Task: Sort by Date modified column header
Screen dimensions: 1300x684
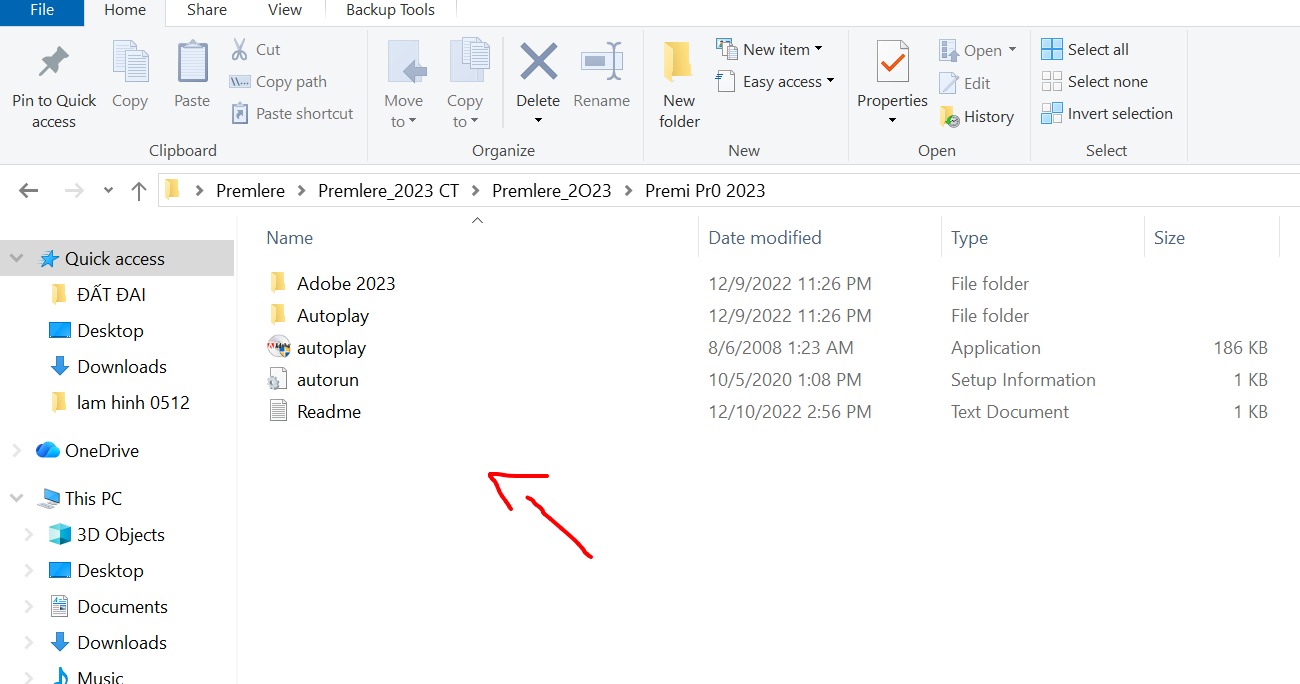Action: pos(764,238)
